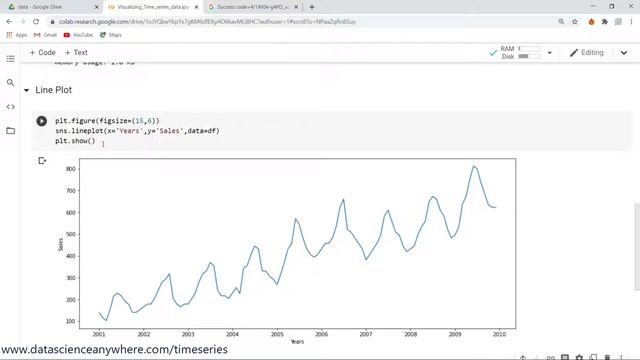The width and height of the screenshot is (640, 360).
Task: Open the Extensions puzzle menu
Action: point(604,22)
